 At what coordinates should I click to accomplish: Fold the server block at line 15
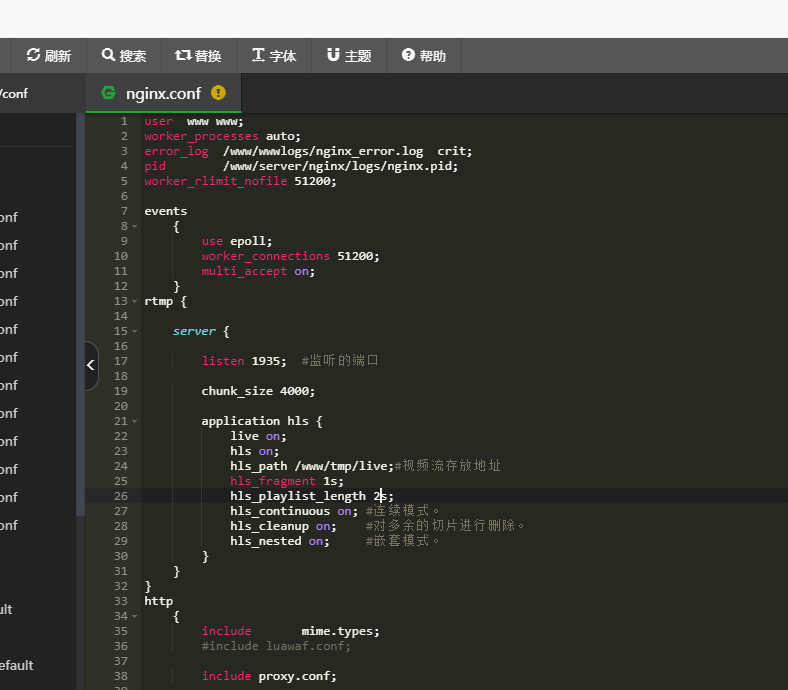(x=135, y=331)
